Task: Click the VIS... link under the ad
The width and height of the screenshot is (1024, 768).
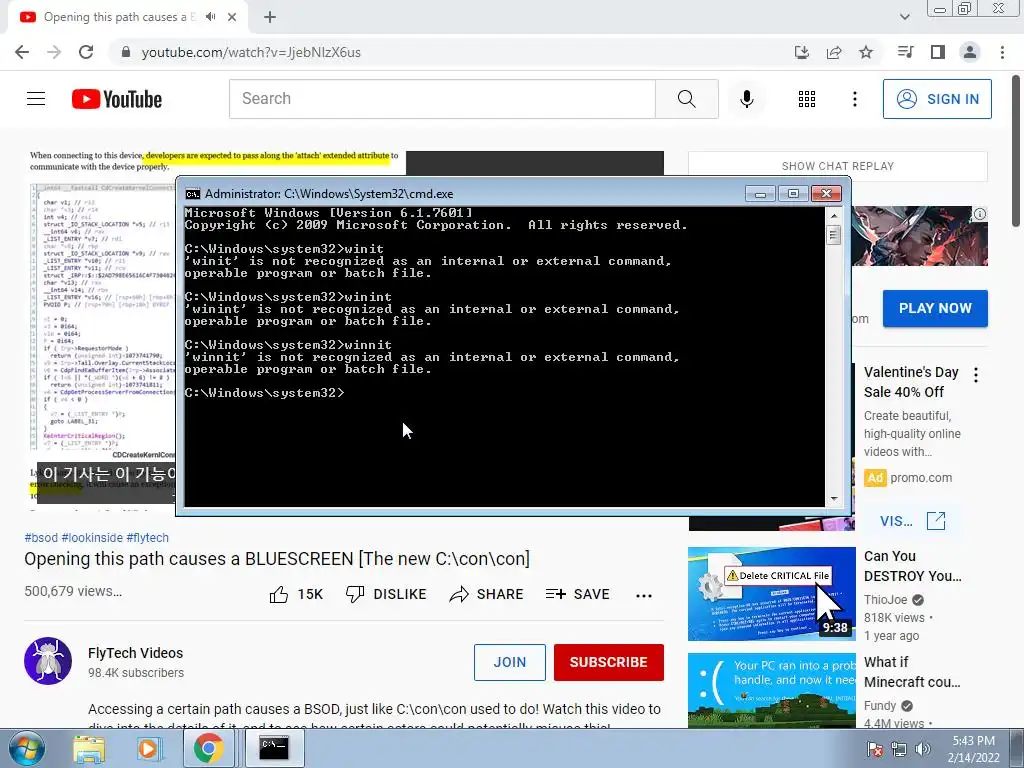Action: coord(896,521)
